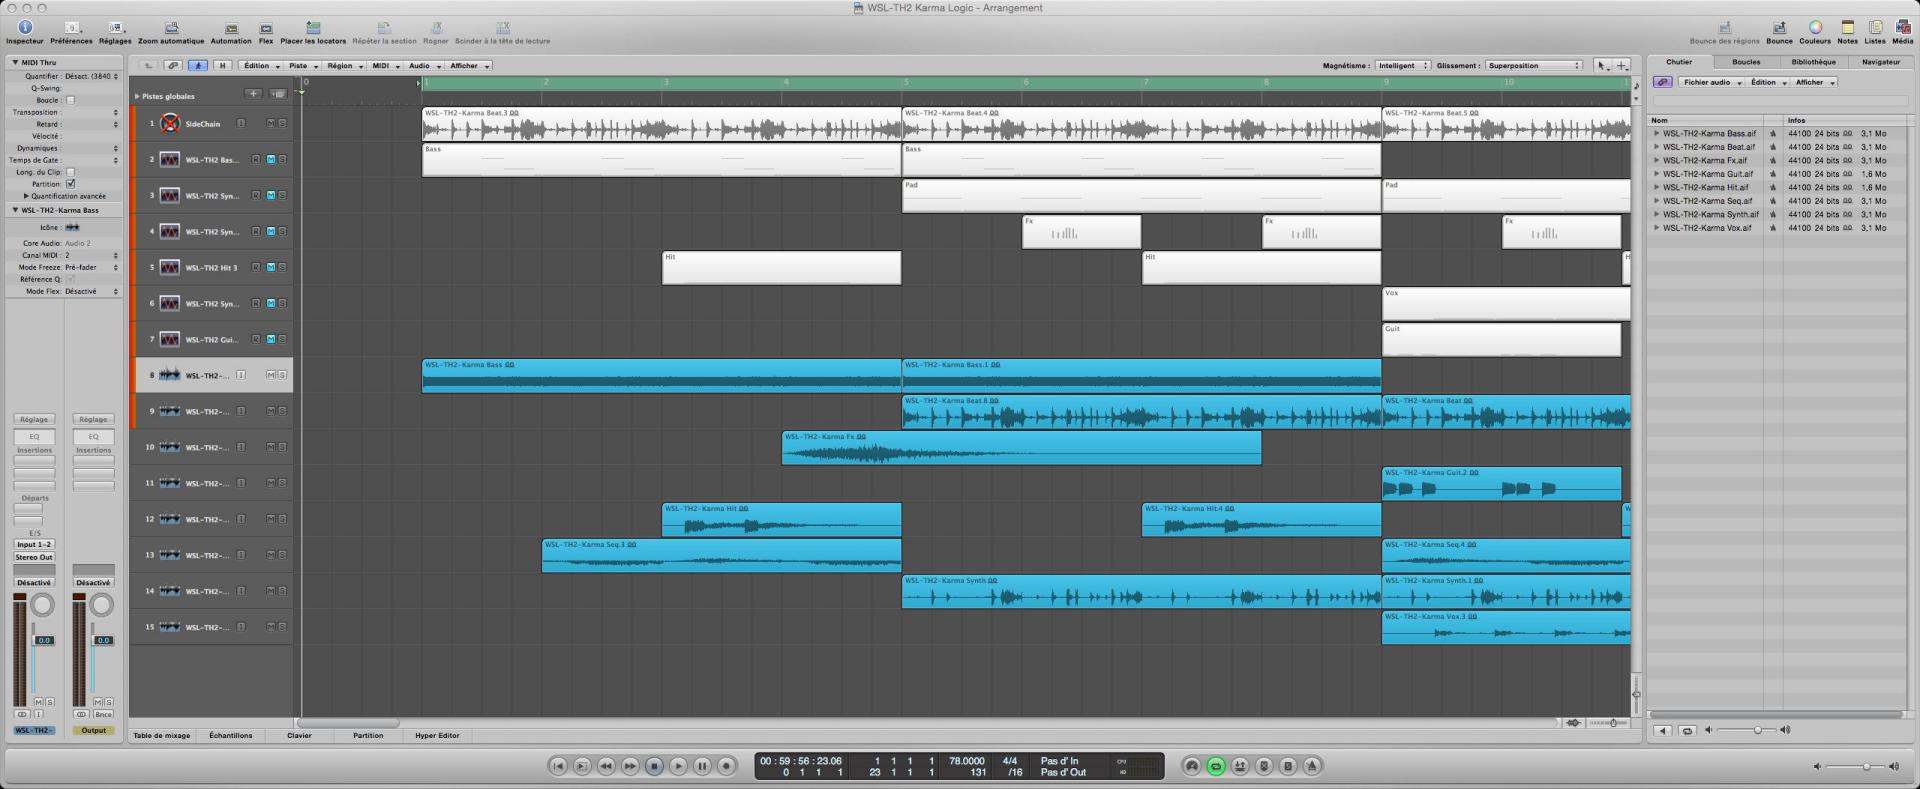Select the WSL-TH2-Karma Fx audio region

[1021, 448]
